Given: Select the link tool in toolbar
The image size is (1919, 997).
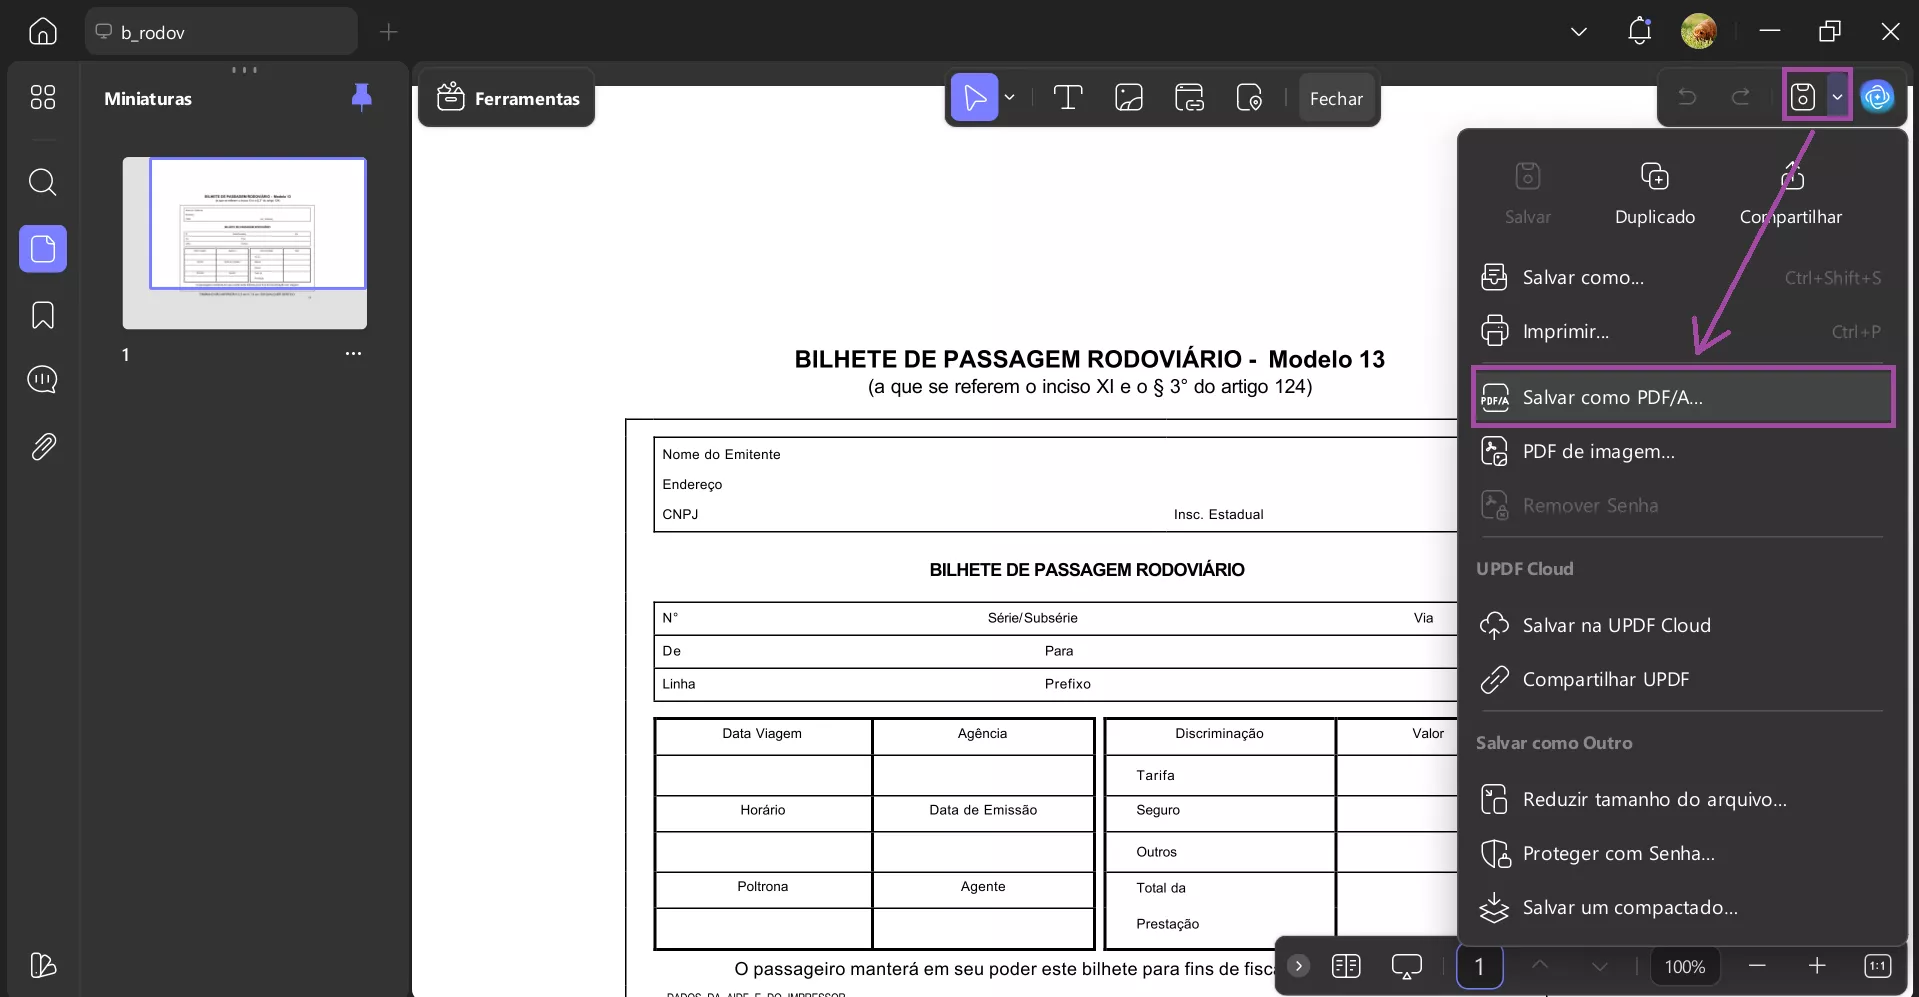Looking at the screenshot, I should tap(1189, 97).
